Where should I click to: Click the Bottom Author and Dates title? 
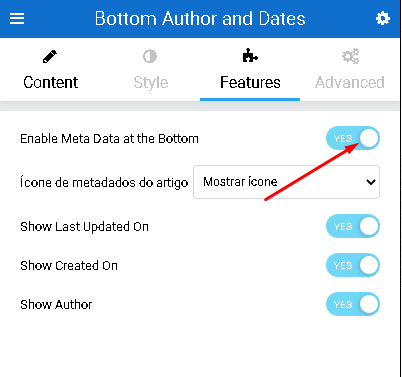click(x=200, y=18)
